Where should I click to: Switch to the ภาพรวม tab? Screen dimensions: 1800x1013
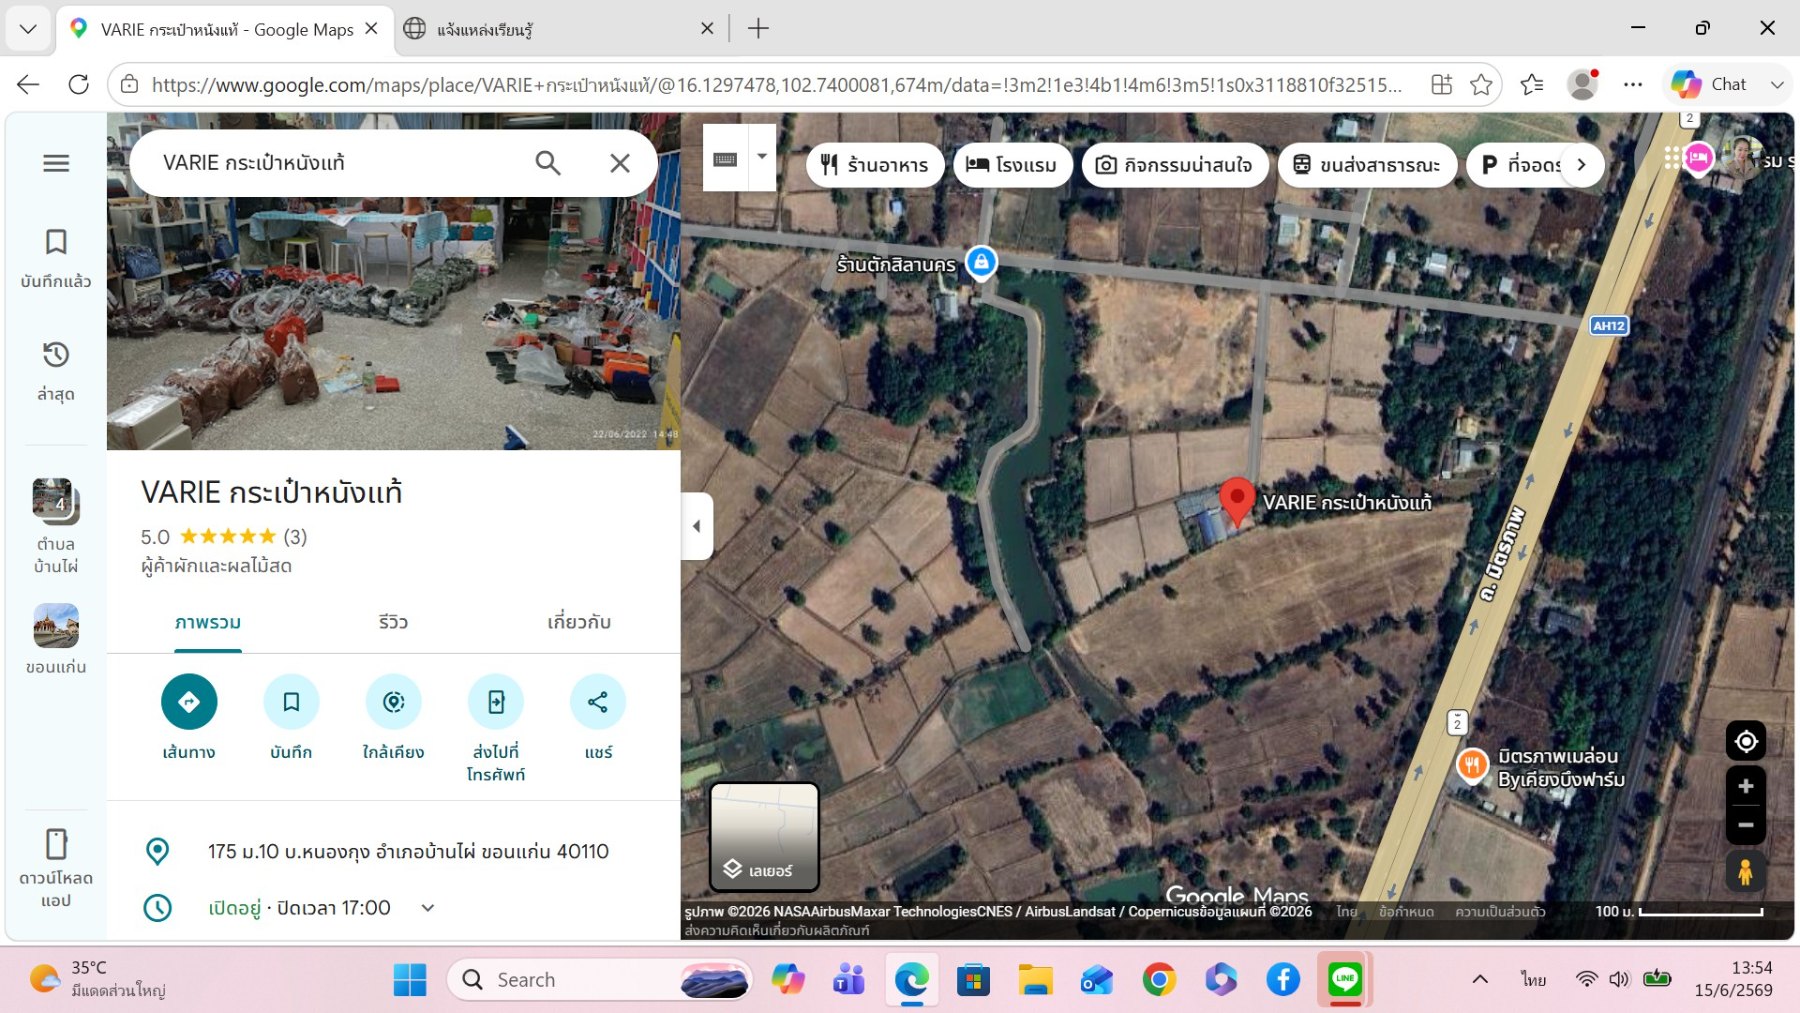(x=208, y=622)
